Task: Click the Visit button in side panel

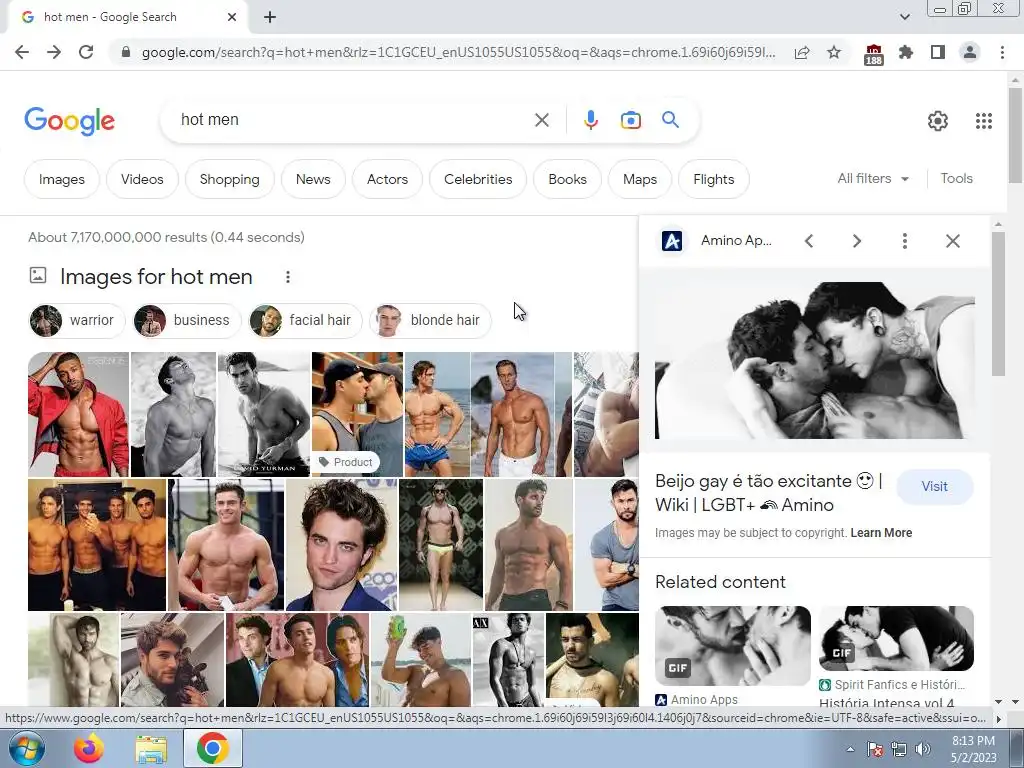Action: (935, 487)
